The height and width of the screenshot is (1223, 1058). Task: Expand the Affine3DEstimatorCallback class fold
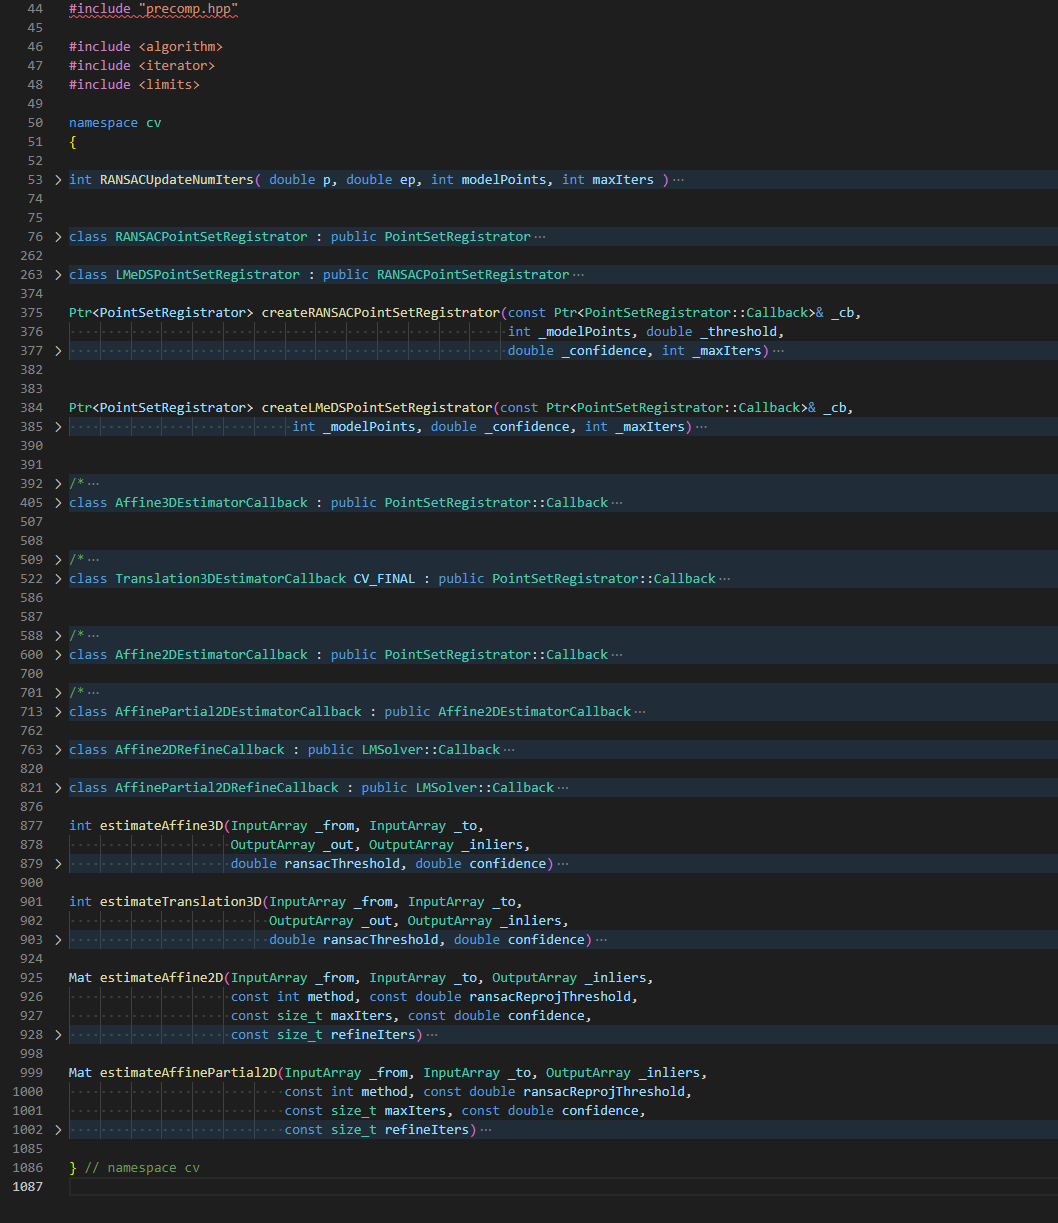point(58,503)
